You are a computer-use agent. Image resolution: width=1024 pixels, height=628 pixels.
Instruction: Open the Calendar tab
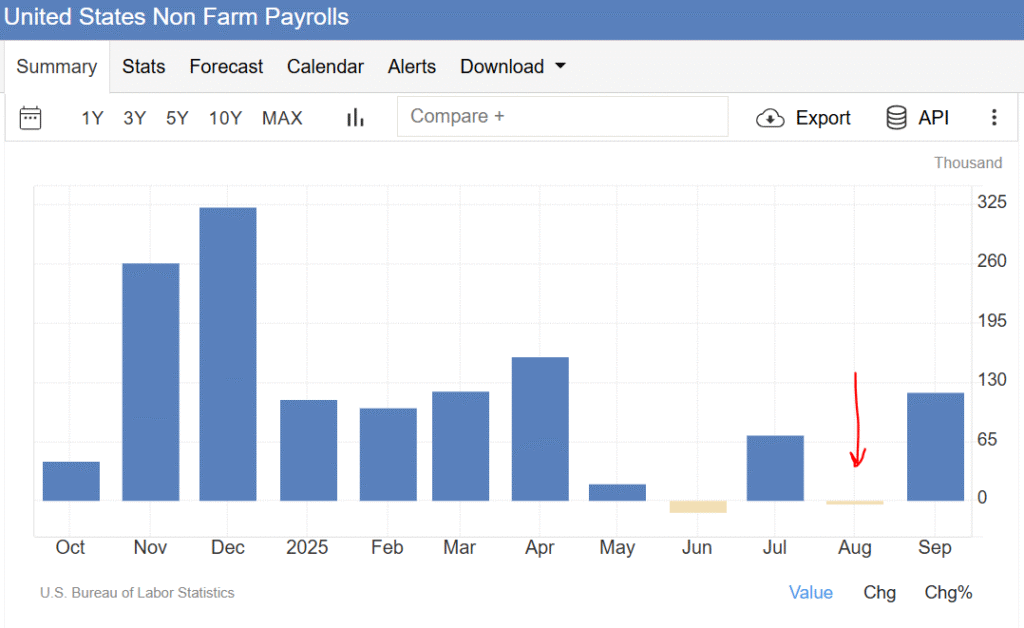(325, 67)
